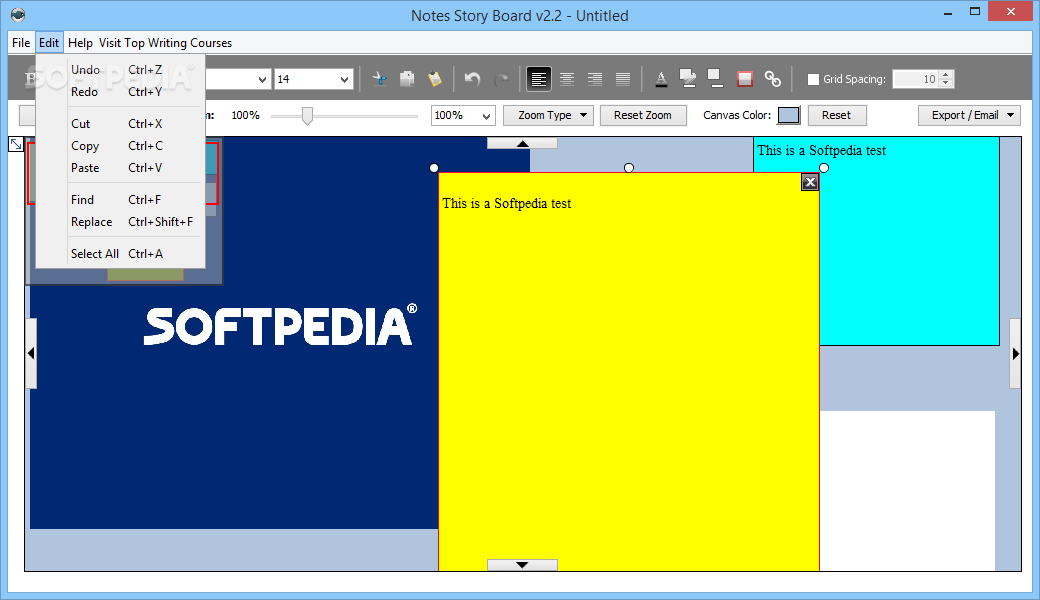Choose Select All from the Edit menu
Image resolution: width=1040 pixels, height=600 pixels.
(119, 253)
